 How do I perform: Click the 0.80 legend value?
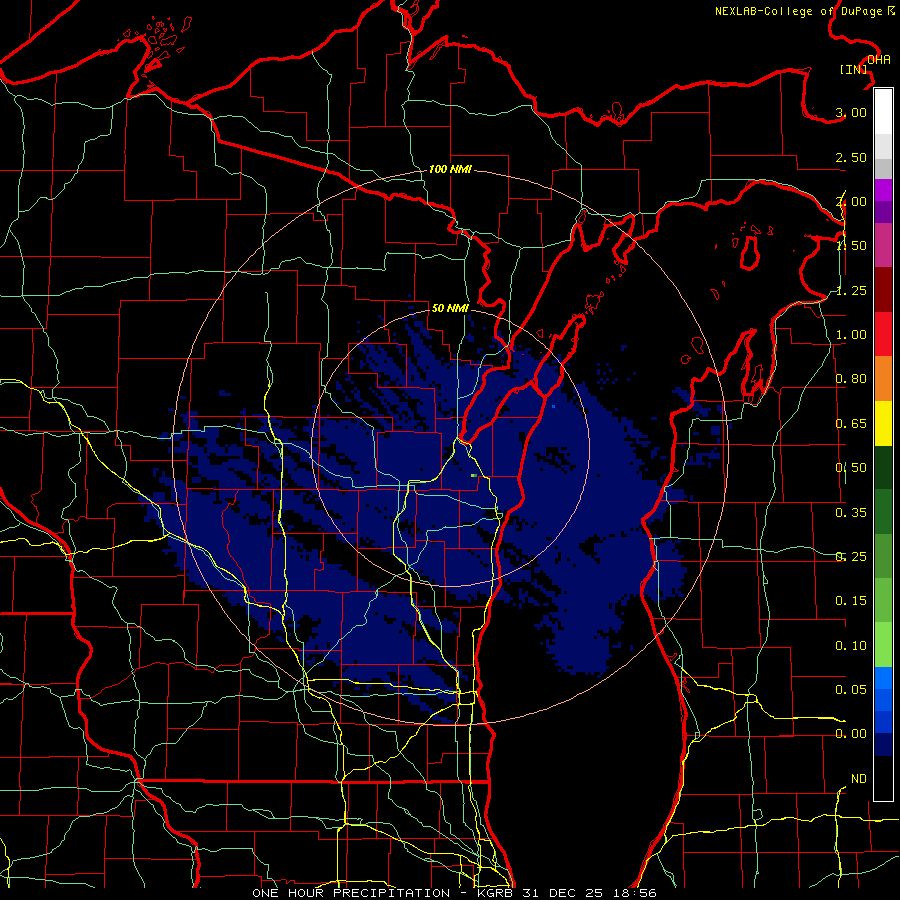pos(851,379)
